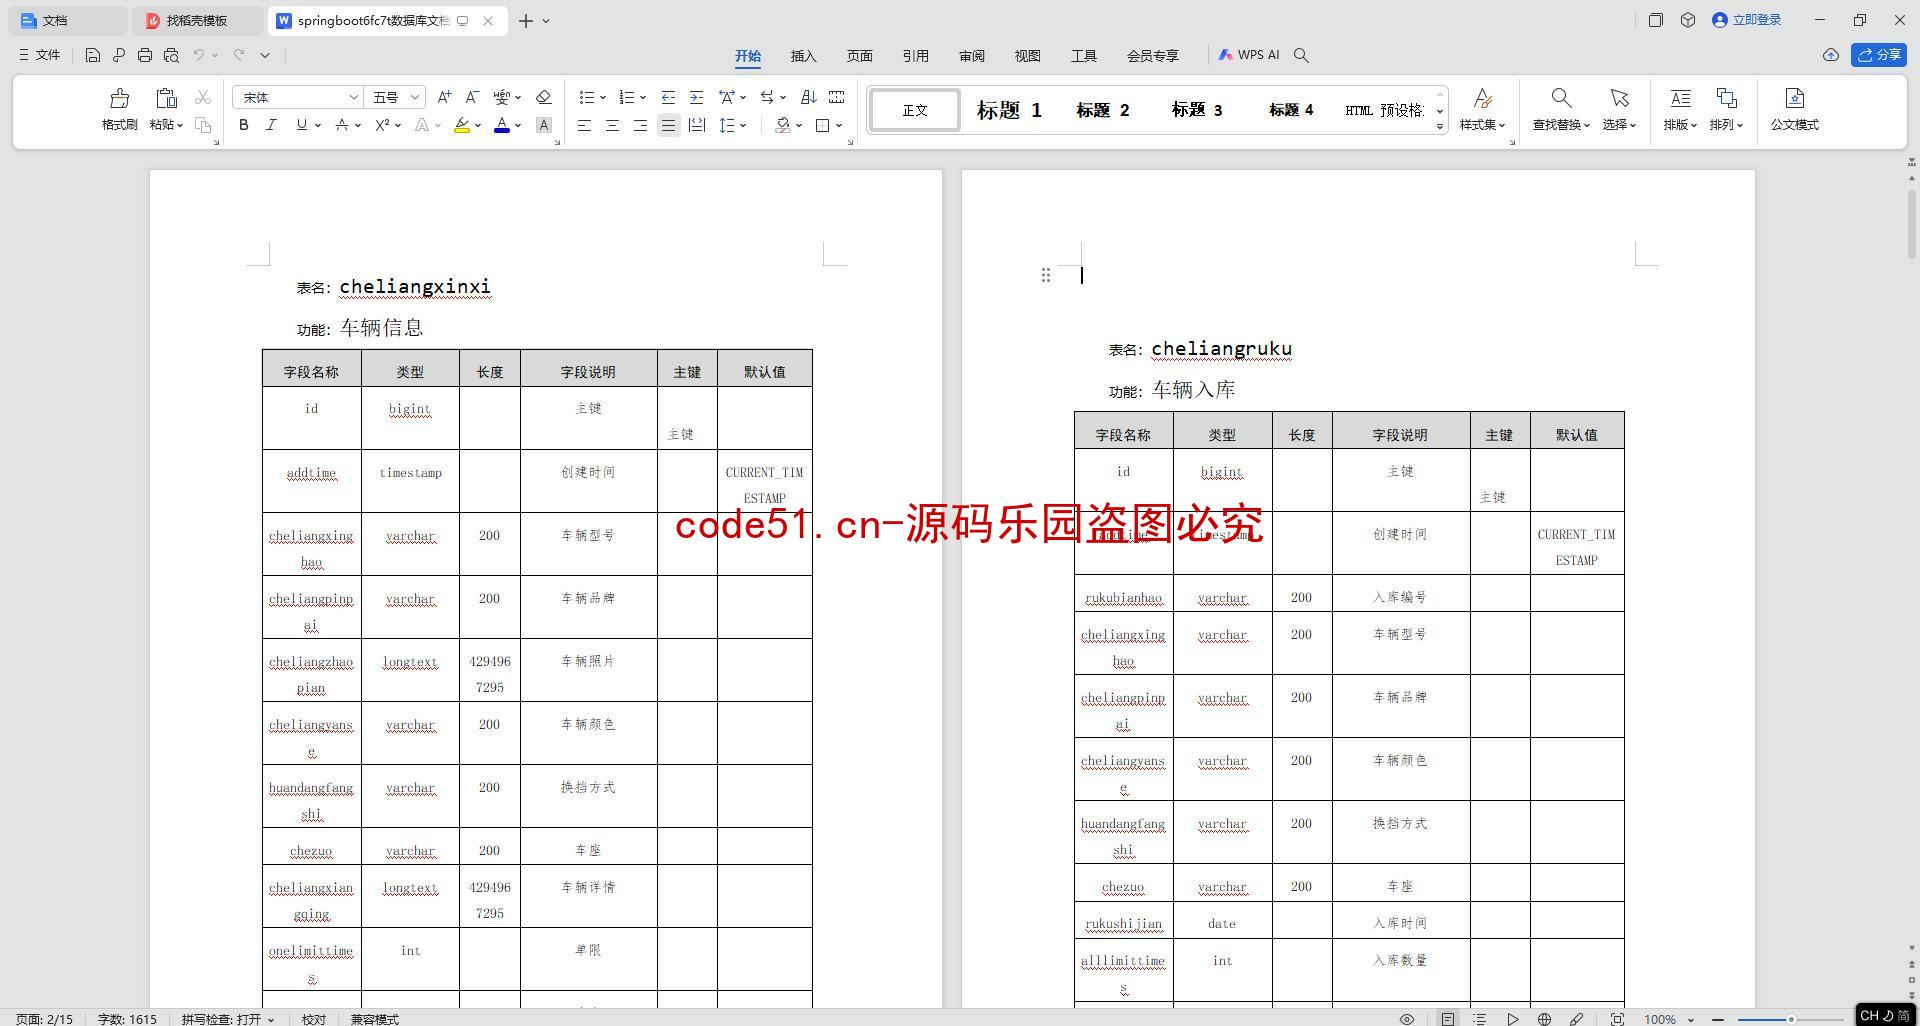
Task: Expand line spacing options arrow
Action: coord(743,125)
